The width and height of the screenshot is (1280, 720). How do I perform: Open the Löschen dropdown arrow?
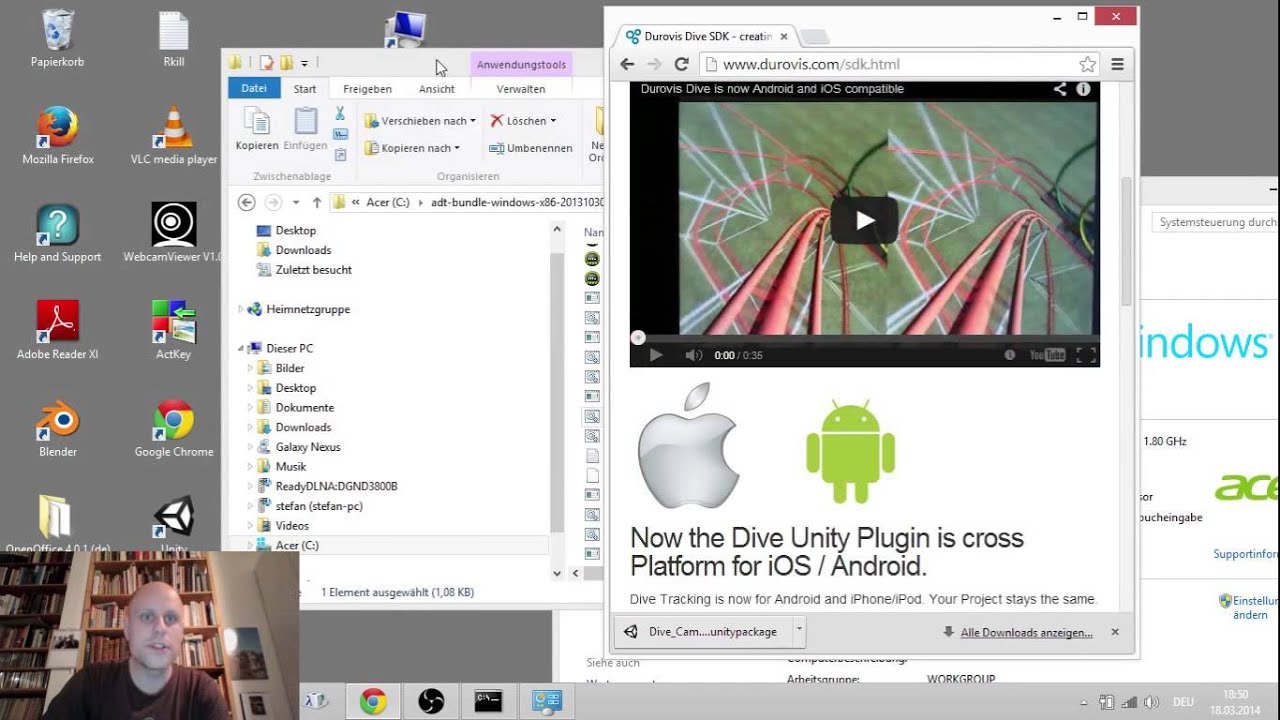(x=553, y=121)
